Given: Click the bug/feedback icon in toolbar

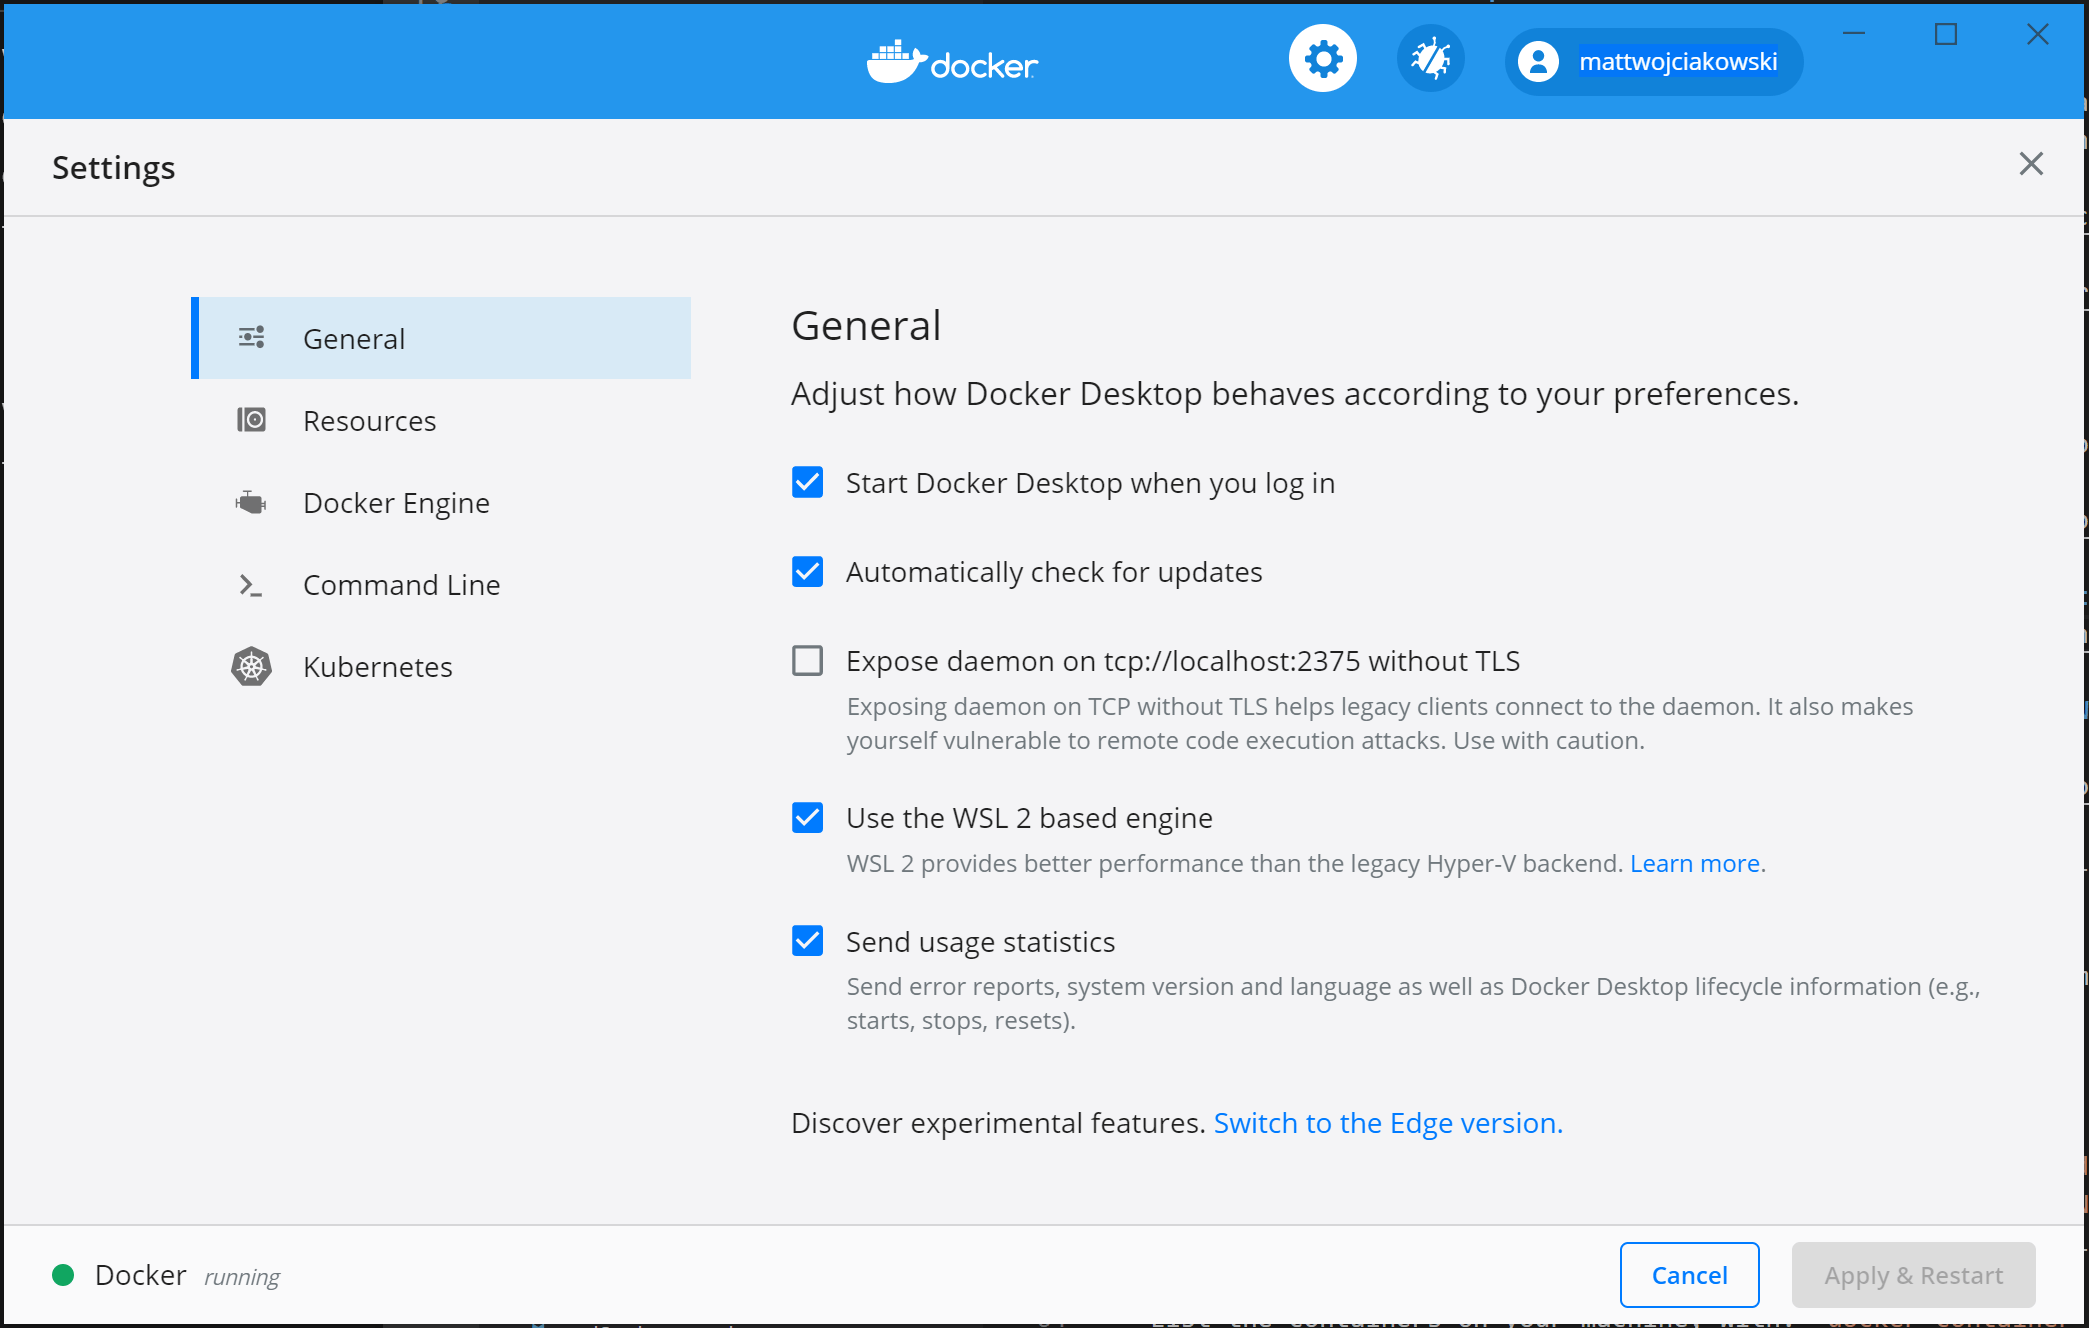Looking at the screenshot, I should pyautogui.click(x=1428, y=61).
